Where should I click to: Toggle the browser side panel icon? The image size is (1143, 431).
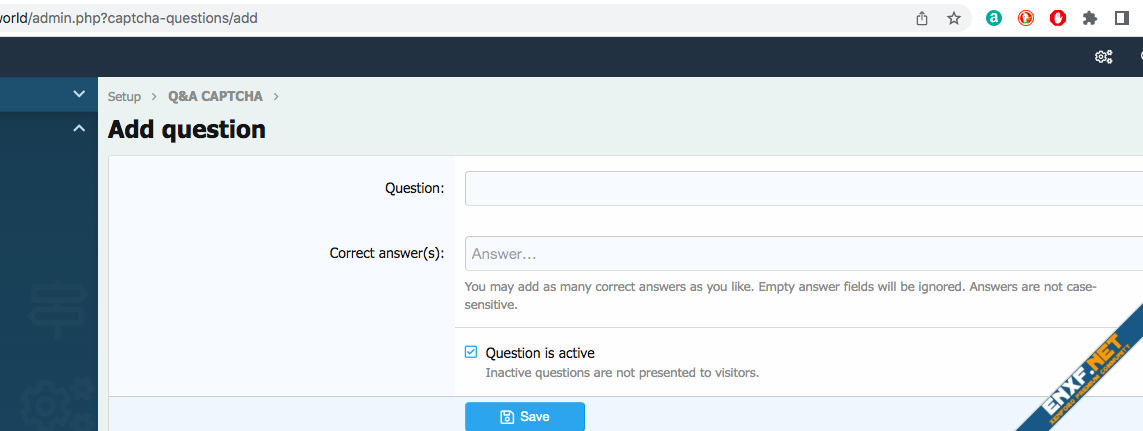pyautogui.click(x=1121, y=18)
